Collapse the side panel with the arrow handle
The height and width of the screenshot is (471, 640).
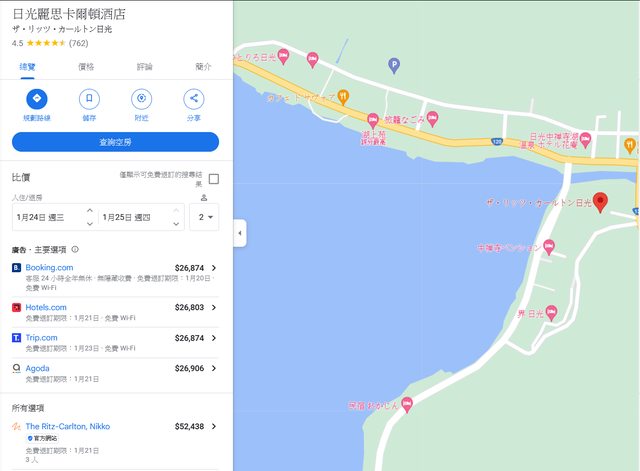(x=239, y=235)
